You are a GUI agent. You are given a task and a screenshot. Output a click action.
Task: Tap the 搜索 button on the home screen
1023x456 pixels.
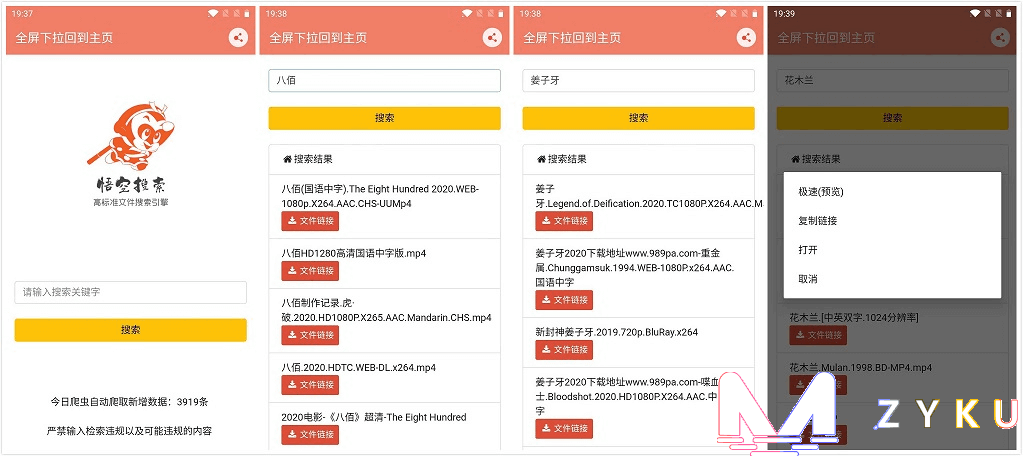[130, 330]
